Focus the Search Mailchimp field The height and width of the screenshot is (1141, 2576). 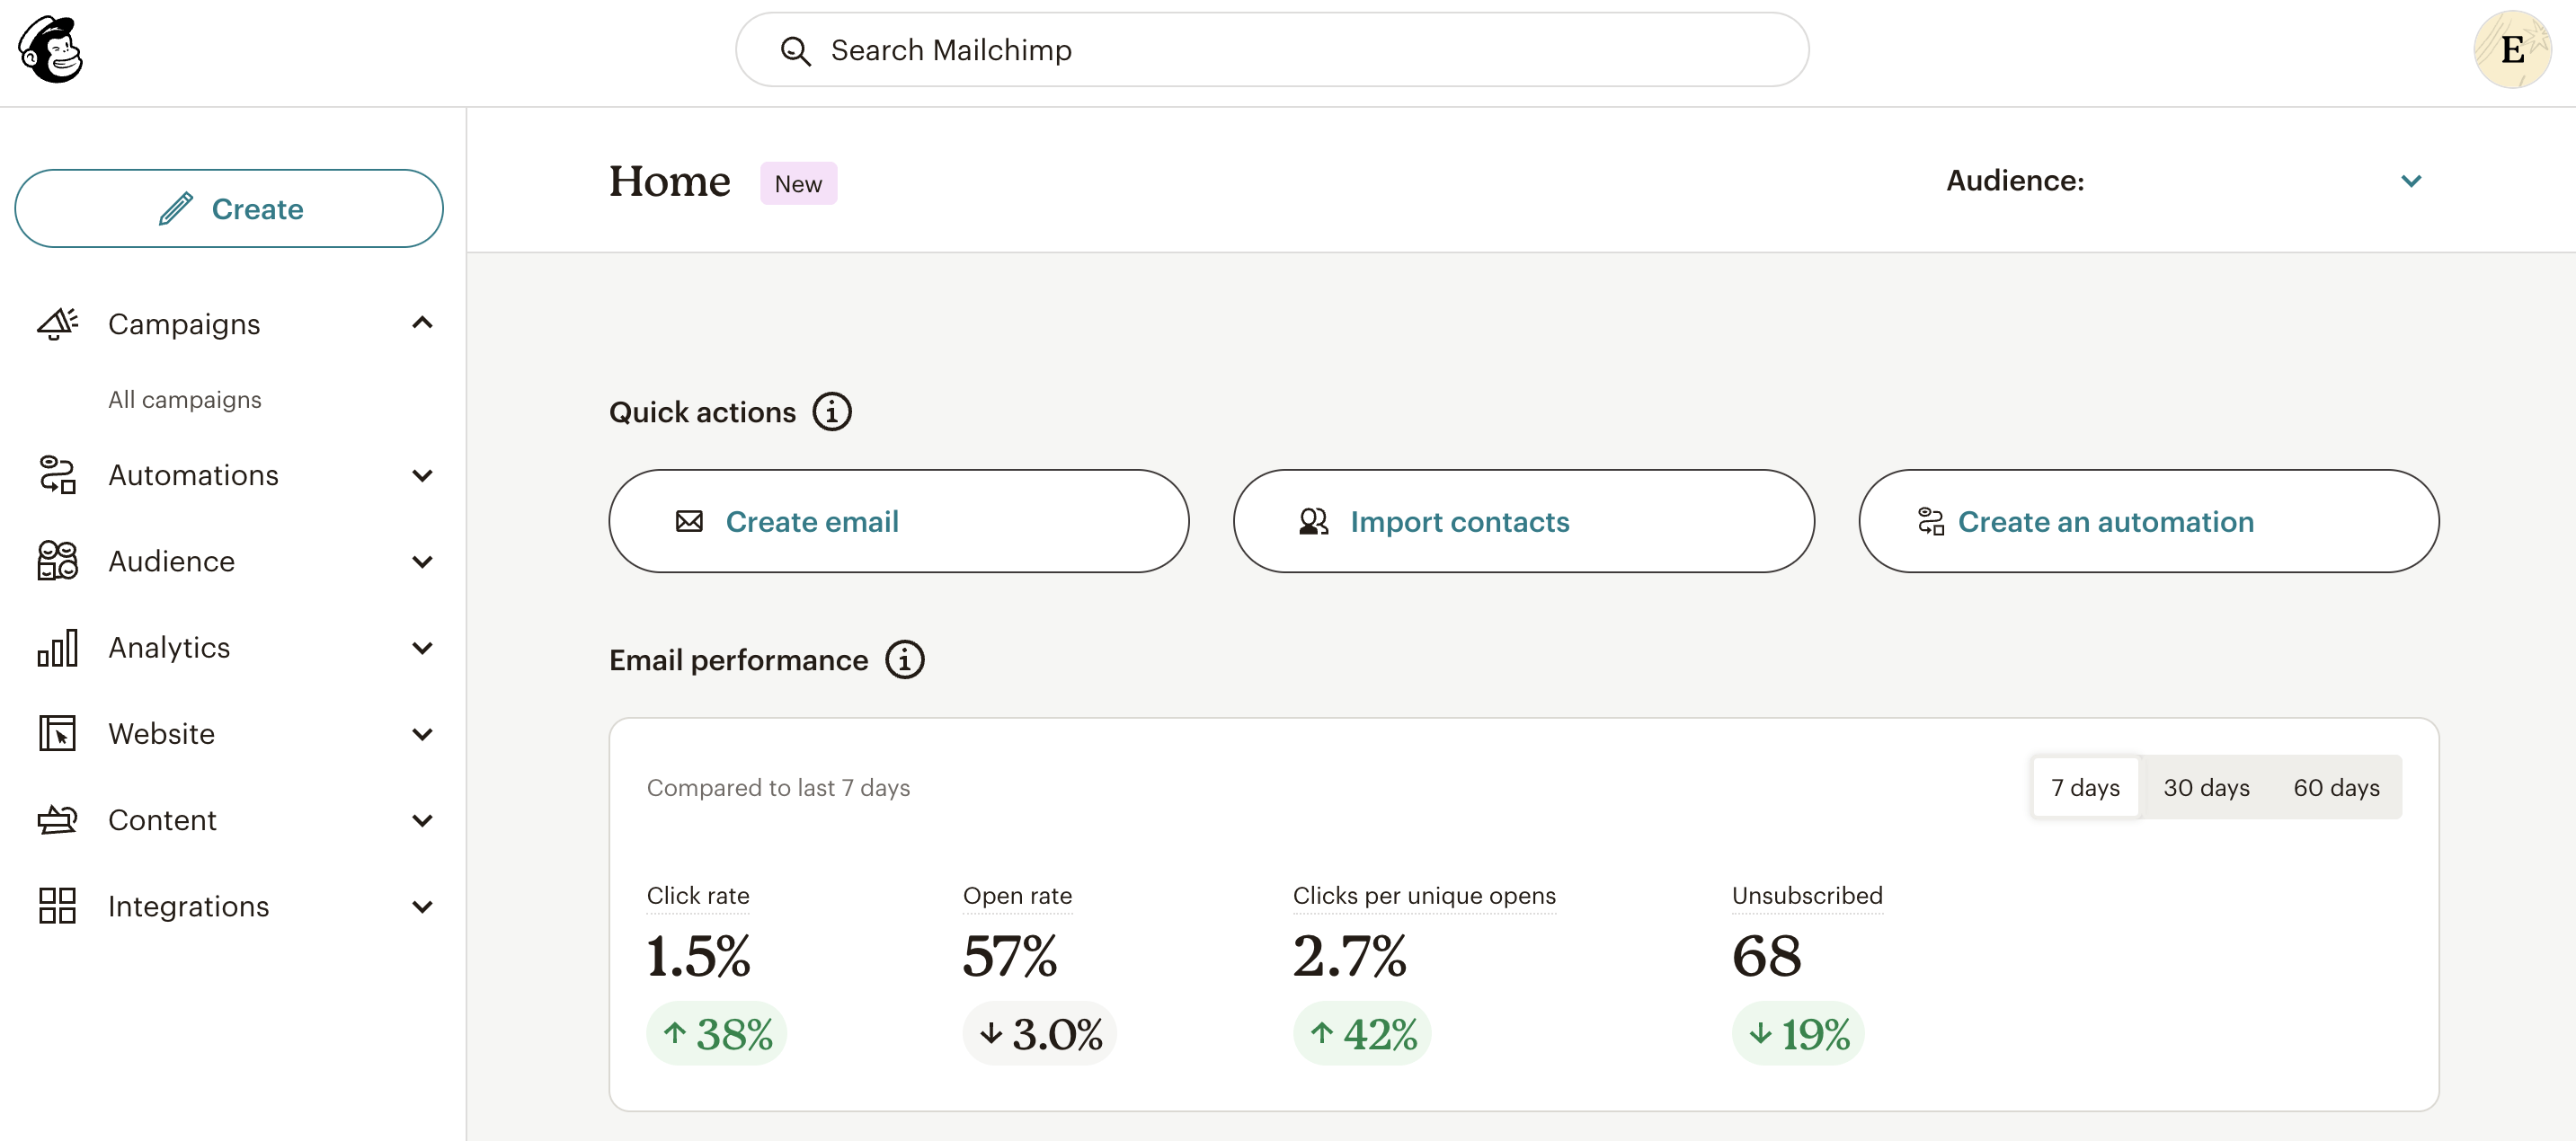1272,50
